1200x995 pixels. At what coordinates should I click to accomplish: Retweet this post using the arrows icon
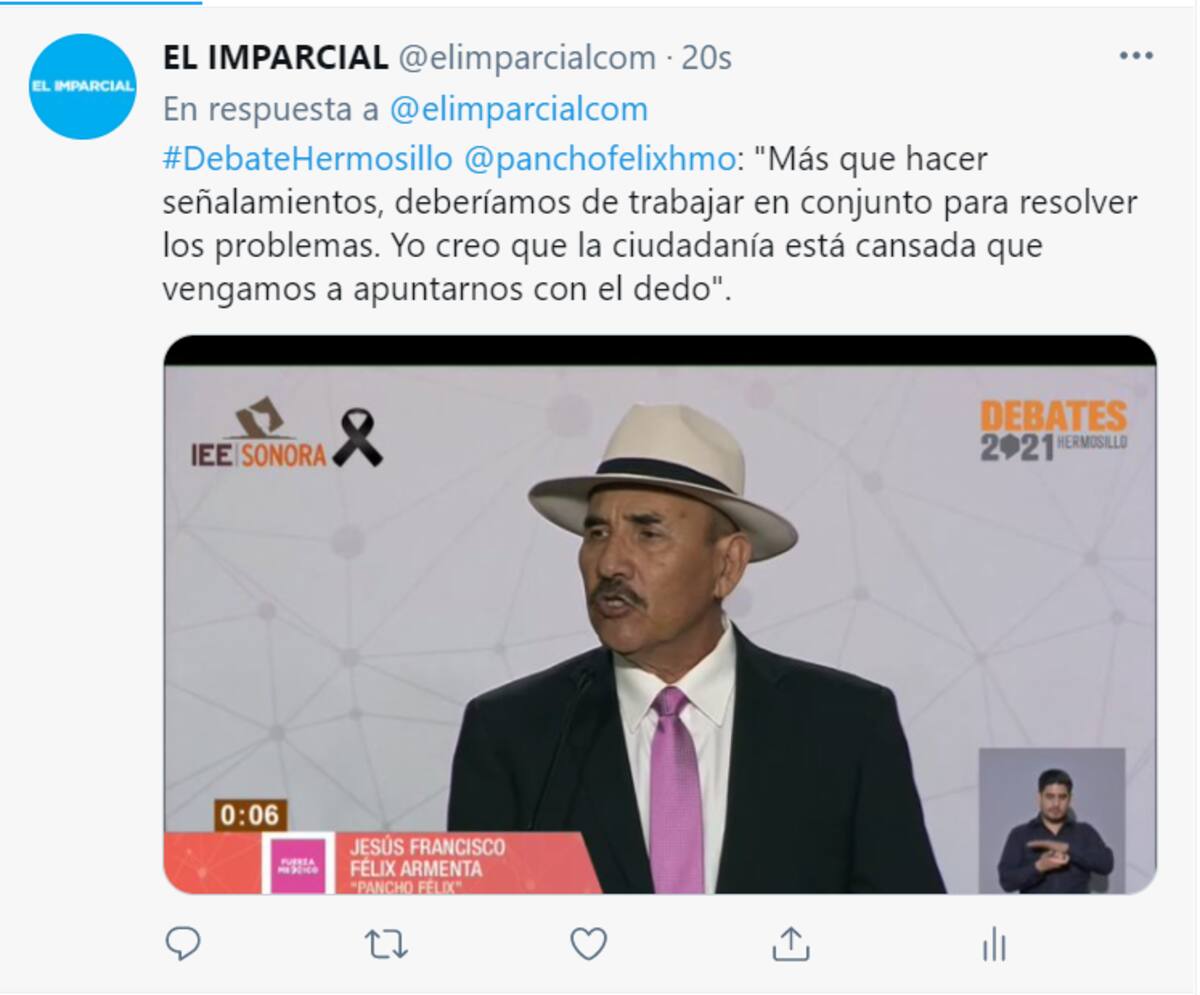pyautogui.click(x=386, y=943)
